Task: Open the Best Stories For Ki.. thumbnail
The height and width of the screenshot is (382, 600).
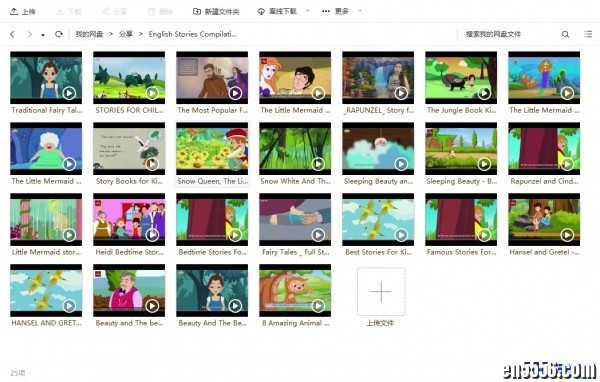Action: pos(378,219)
